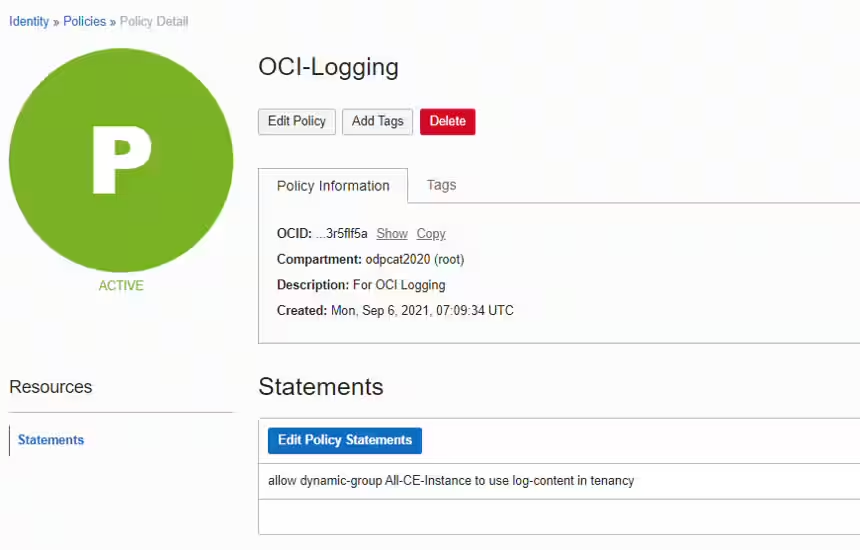Switch to the Tags tab
Image resolution: width=860 pixels, height=550 pixels.
pyautogui.click(x=441, y=185)
